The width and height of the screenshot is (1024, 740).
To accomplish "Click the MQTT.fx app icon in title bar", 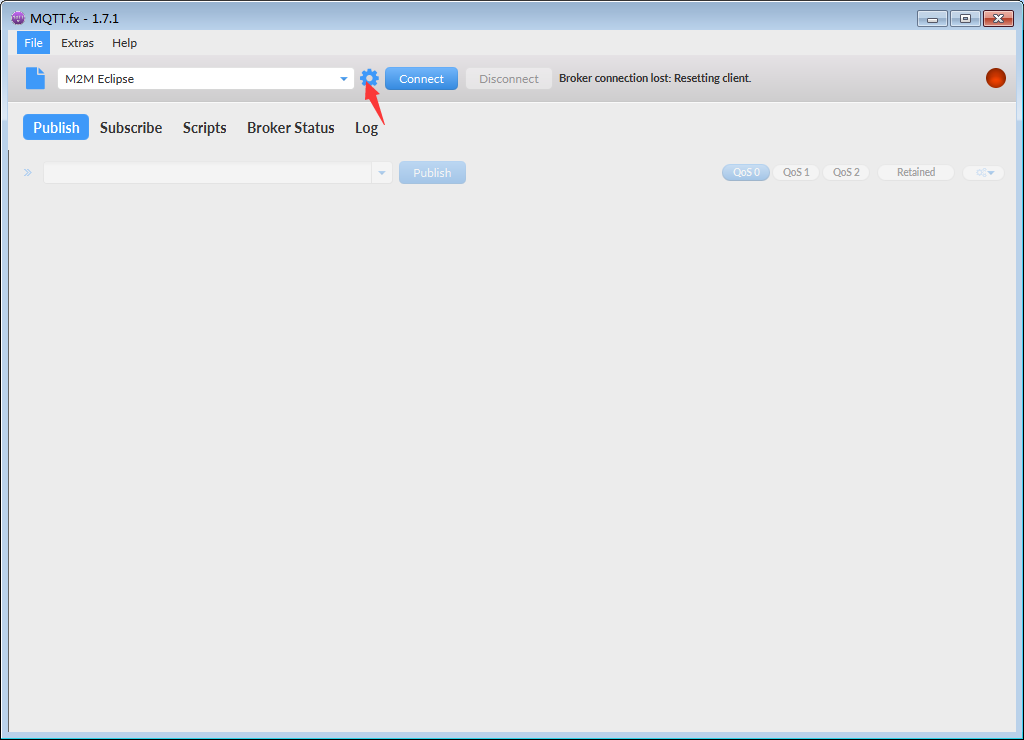I will [x=18, y=18].
